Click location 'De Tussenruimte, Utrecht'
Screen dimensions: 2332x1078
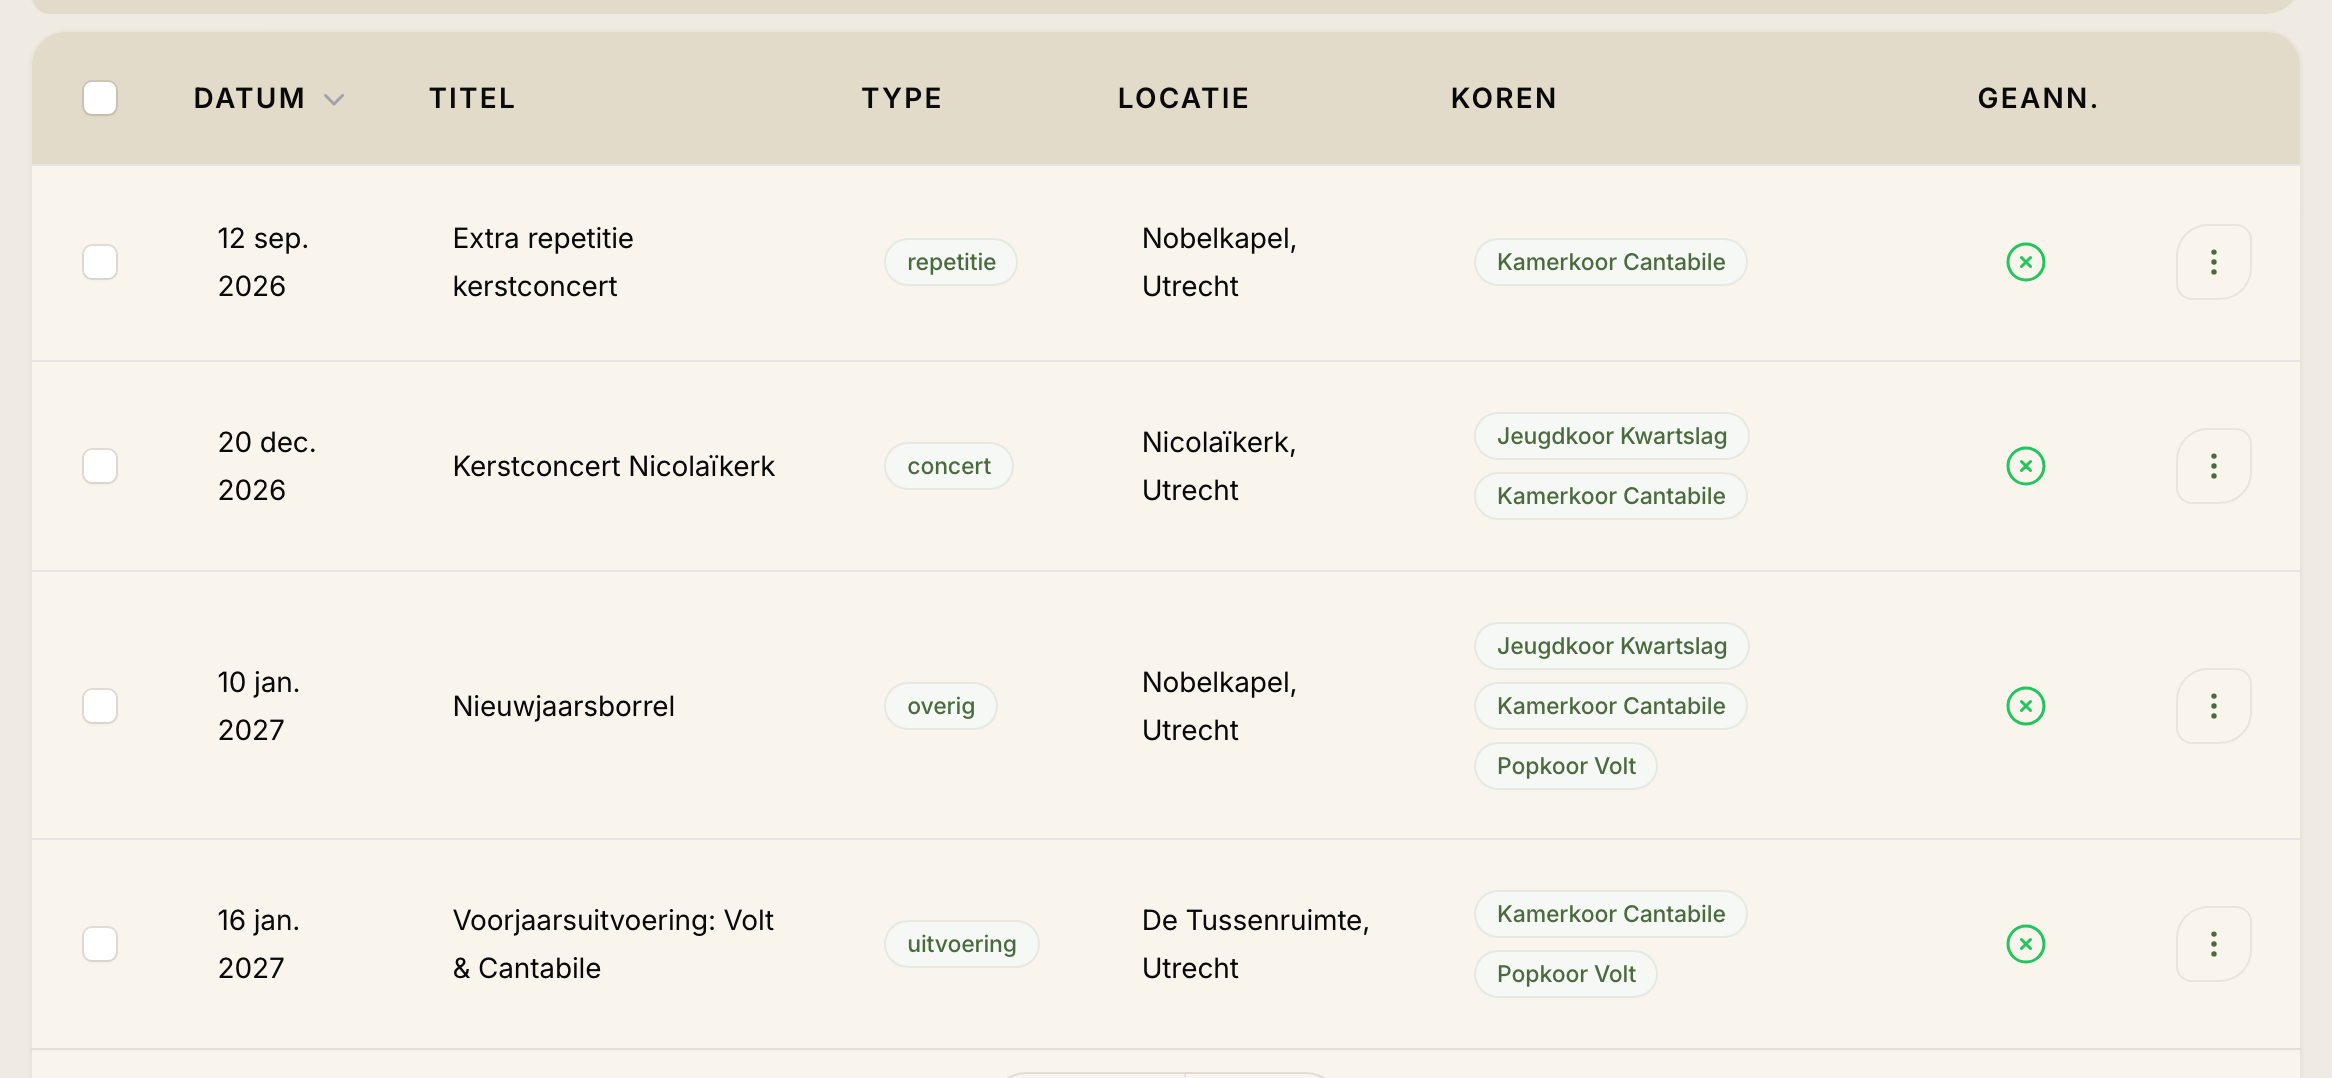[1256, 944]
